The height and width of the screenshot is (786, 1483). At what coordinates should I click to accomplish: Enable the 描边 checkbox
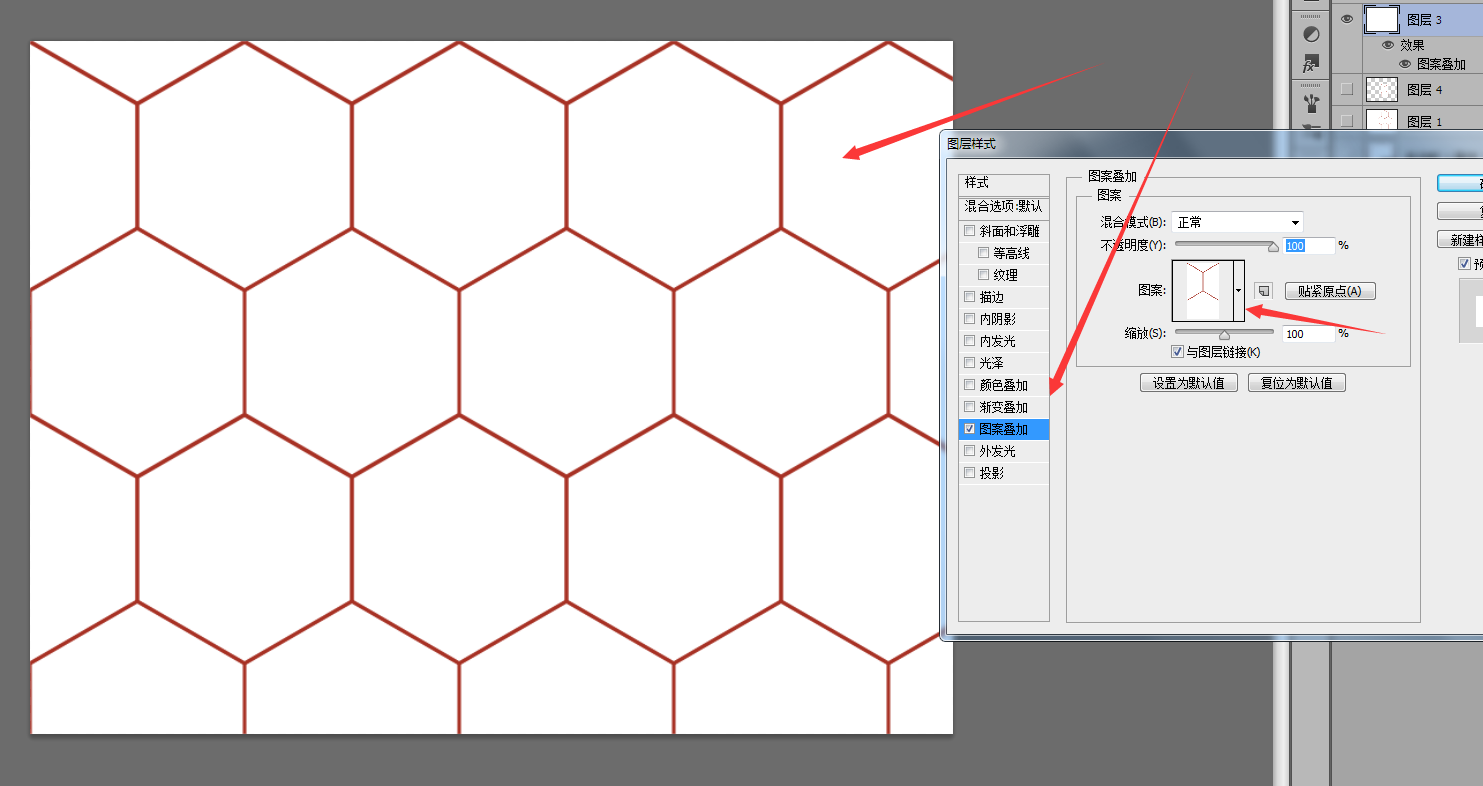969,297
